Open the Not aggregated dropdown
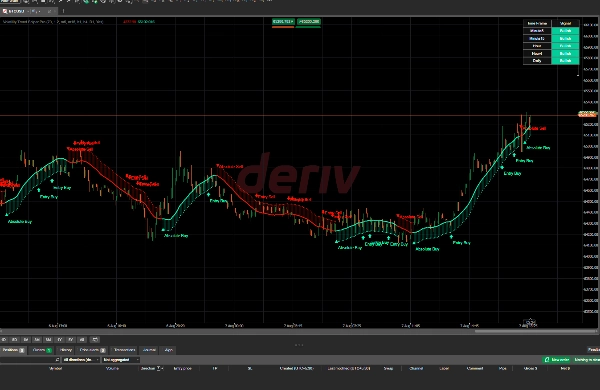The height and width of the screenshot is (390, 600). pos(121,360)
